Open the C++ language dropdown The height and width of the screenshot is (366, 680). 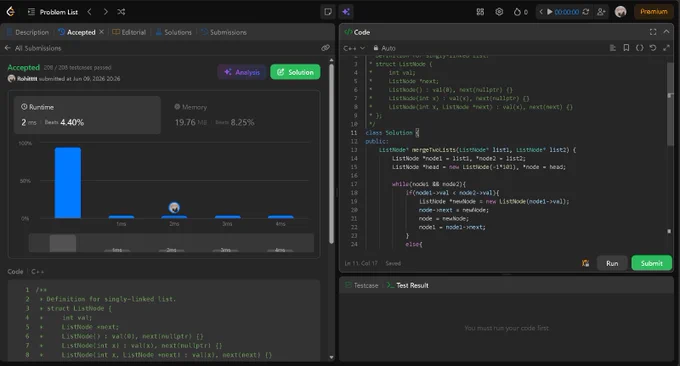pyautogui.click(x=354, y=48)
